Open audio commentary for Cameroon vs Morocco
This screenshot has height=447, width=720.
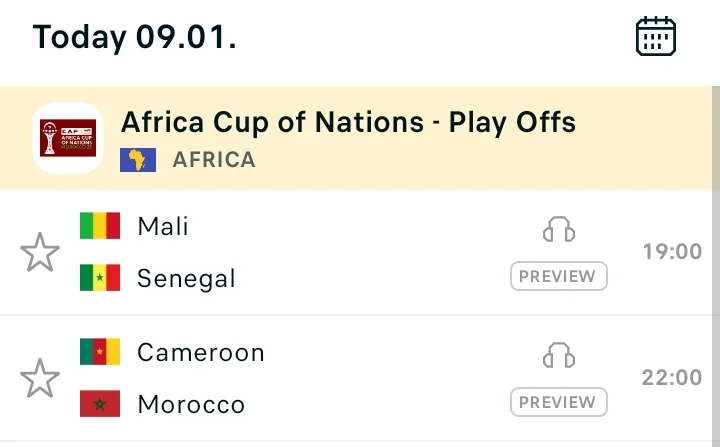(x=559, y=355)
